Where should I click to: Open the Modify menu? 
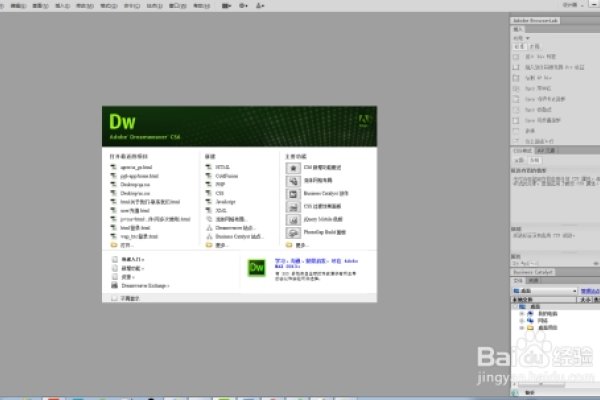[x=85, y=6]
